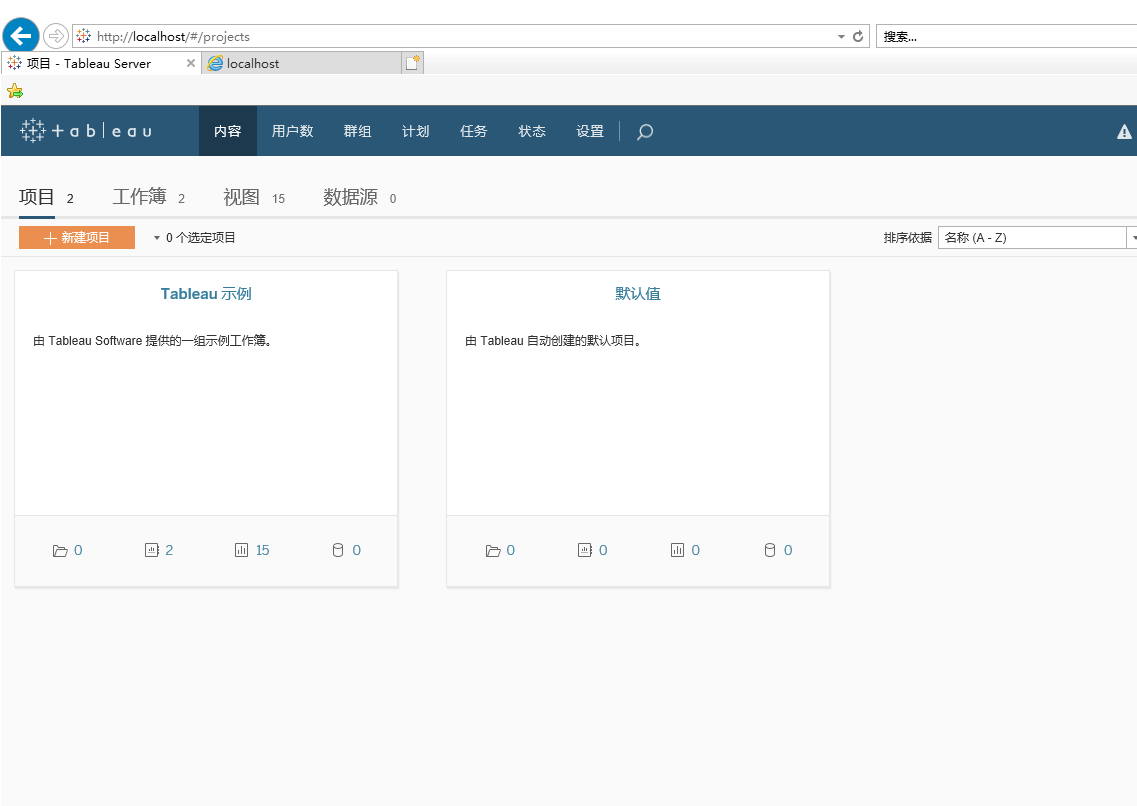Open the address bar history dropdown arrow
The height and width of the screenshot is (806, 1137).
point(840,36)
